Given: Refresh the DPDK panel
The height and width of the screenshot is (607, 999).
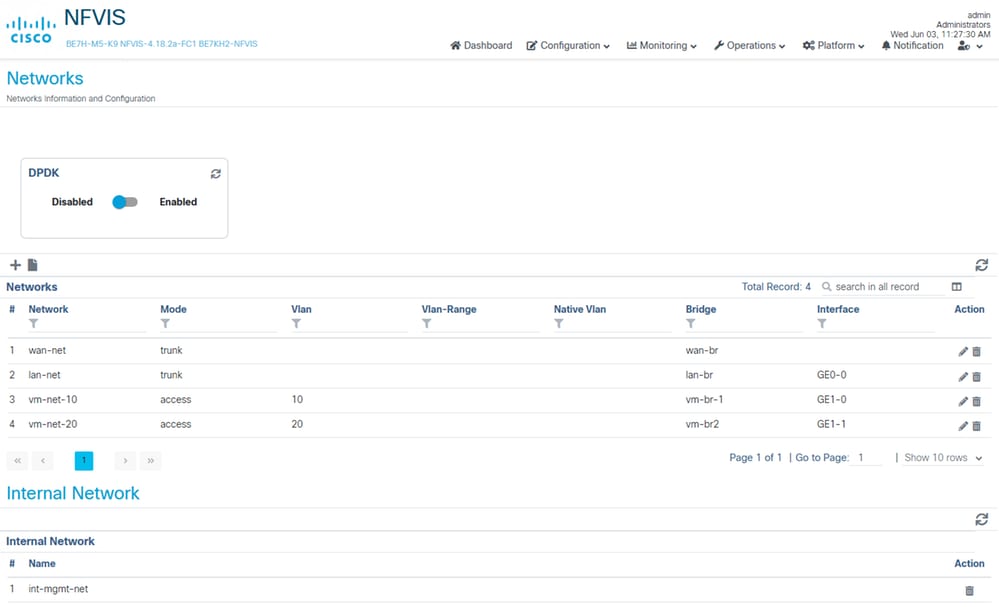Looking at the screenshot, I should coord(216,174).
